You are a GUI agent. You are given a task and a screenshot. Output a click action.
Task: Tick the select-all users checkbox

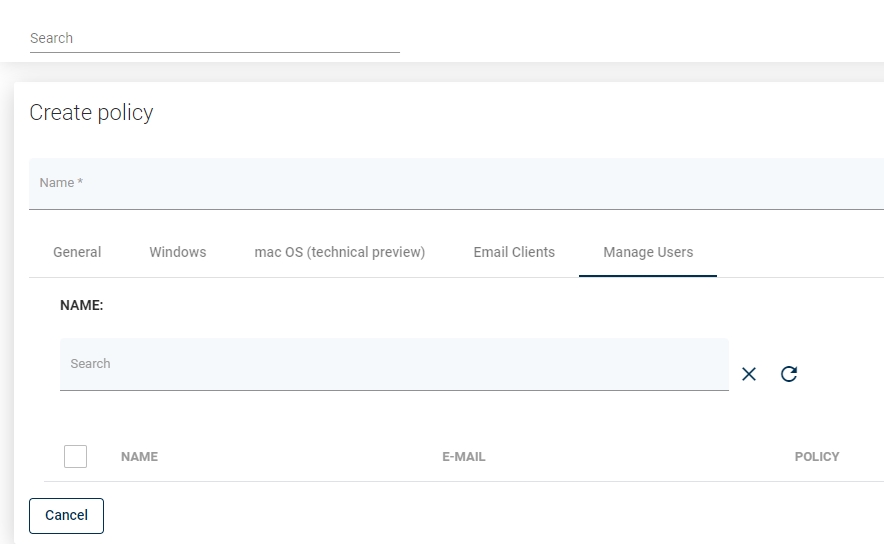(x=75, y=456)
